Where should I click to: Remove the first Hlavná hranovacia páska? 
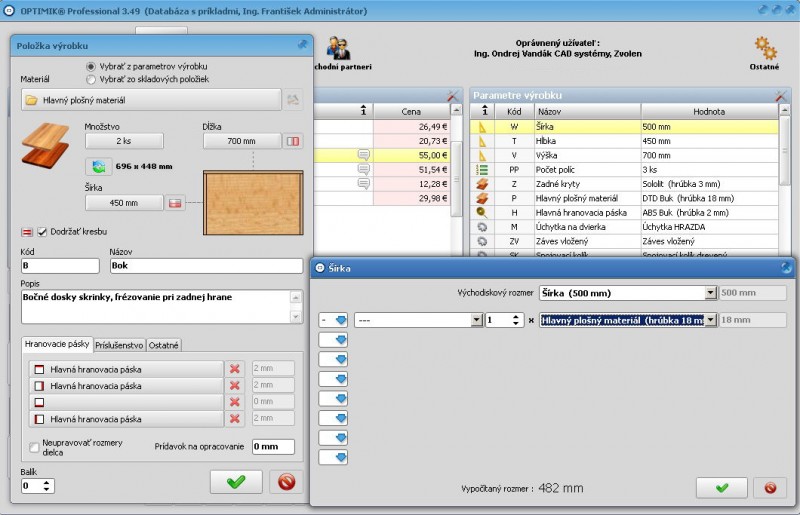click(235, 369)
